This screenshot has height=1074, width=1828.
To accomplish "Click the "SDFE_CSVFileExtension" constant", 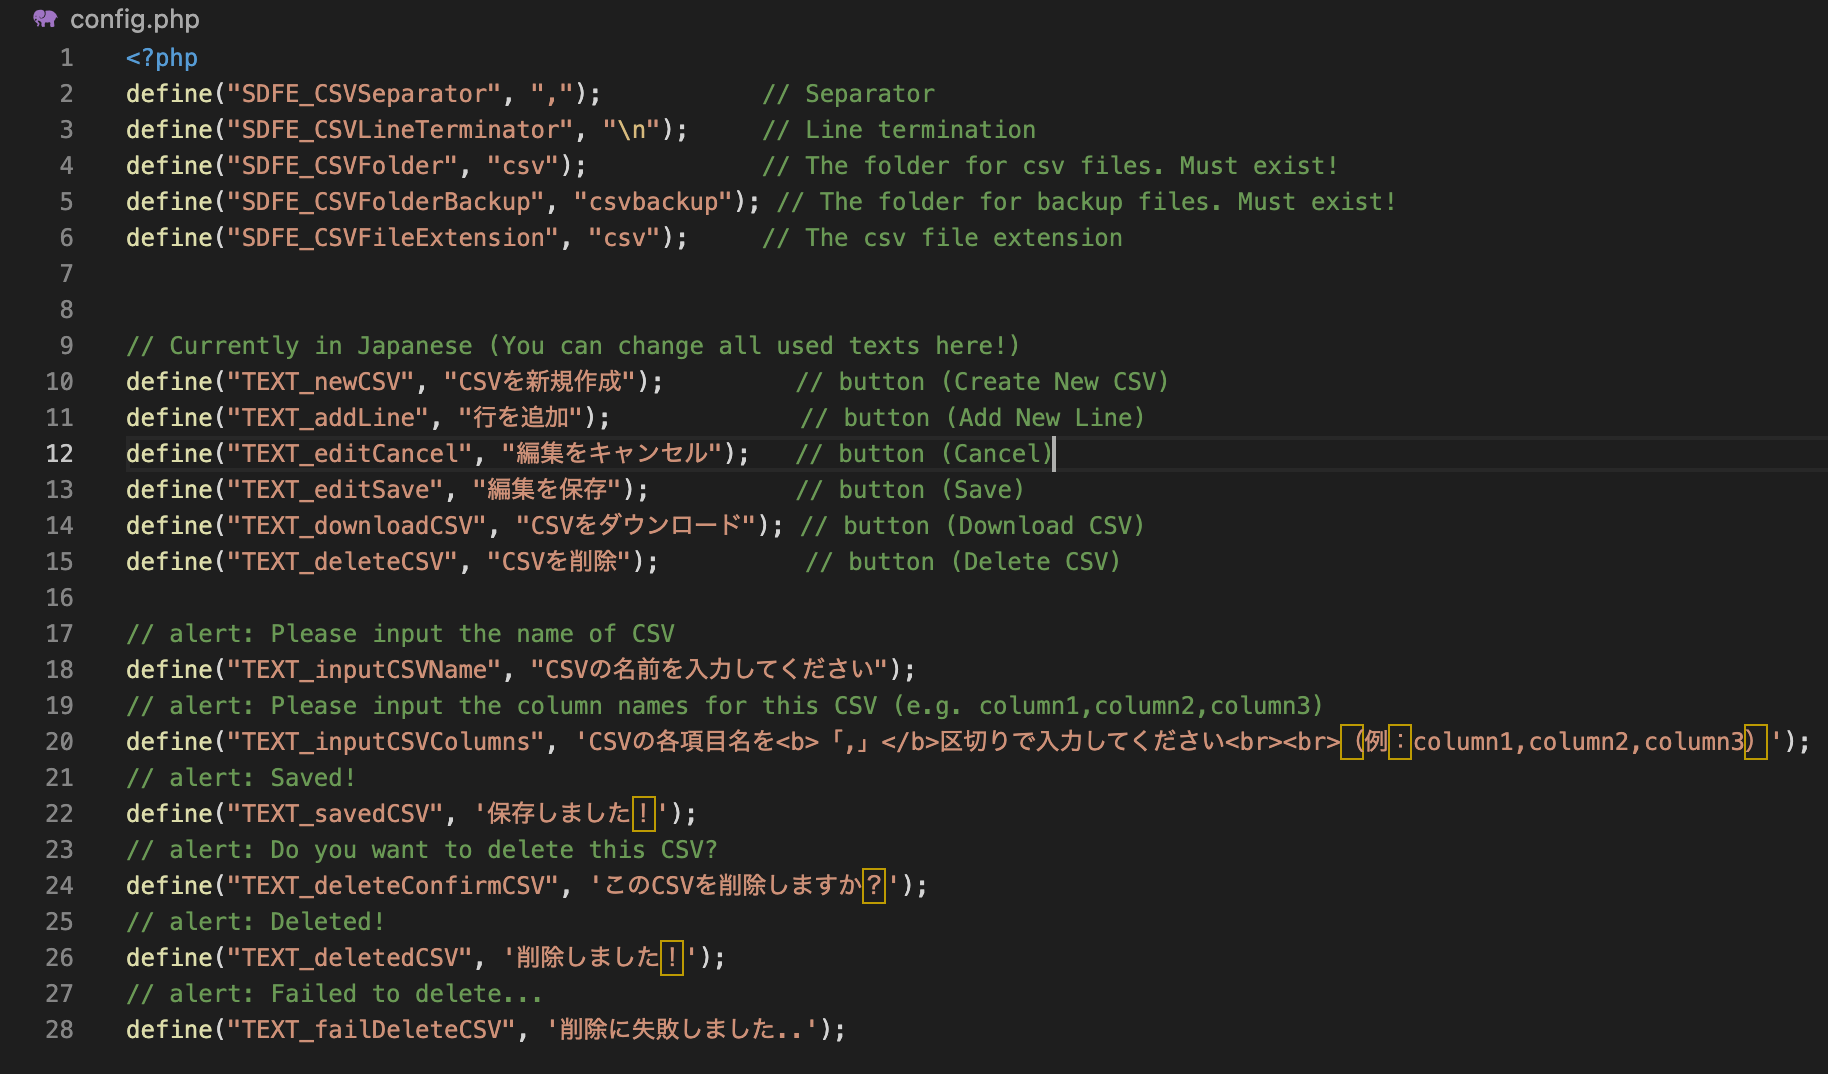I will [393, 238].
